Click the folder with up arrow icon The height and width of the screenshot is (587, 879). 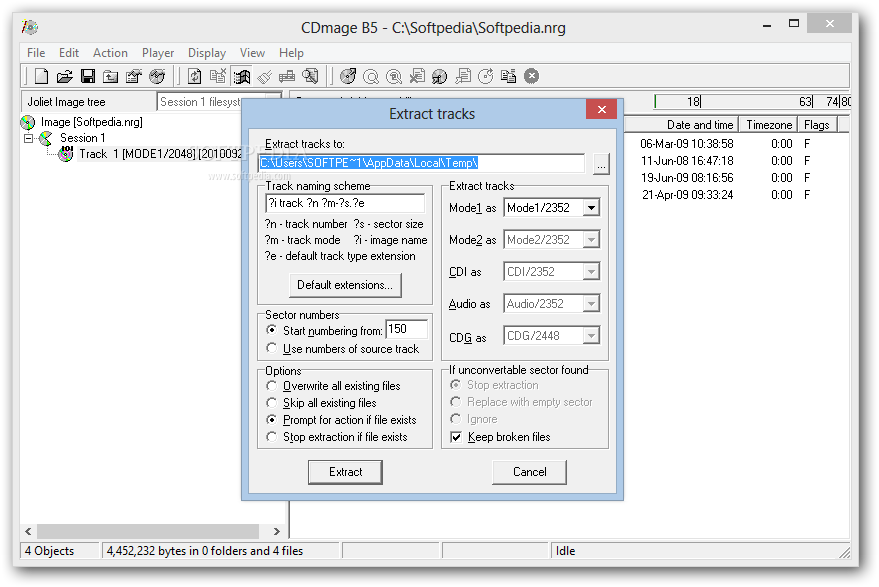tap(110, 76)
